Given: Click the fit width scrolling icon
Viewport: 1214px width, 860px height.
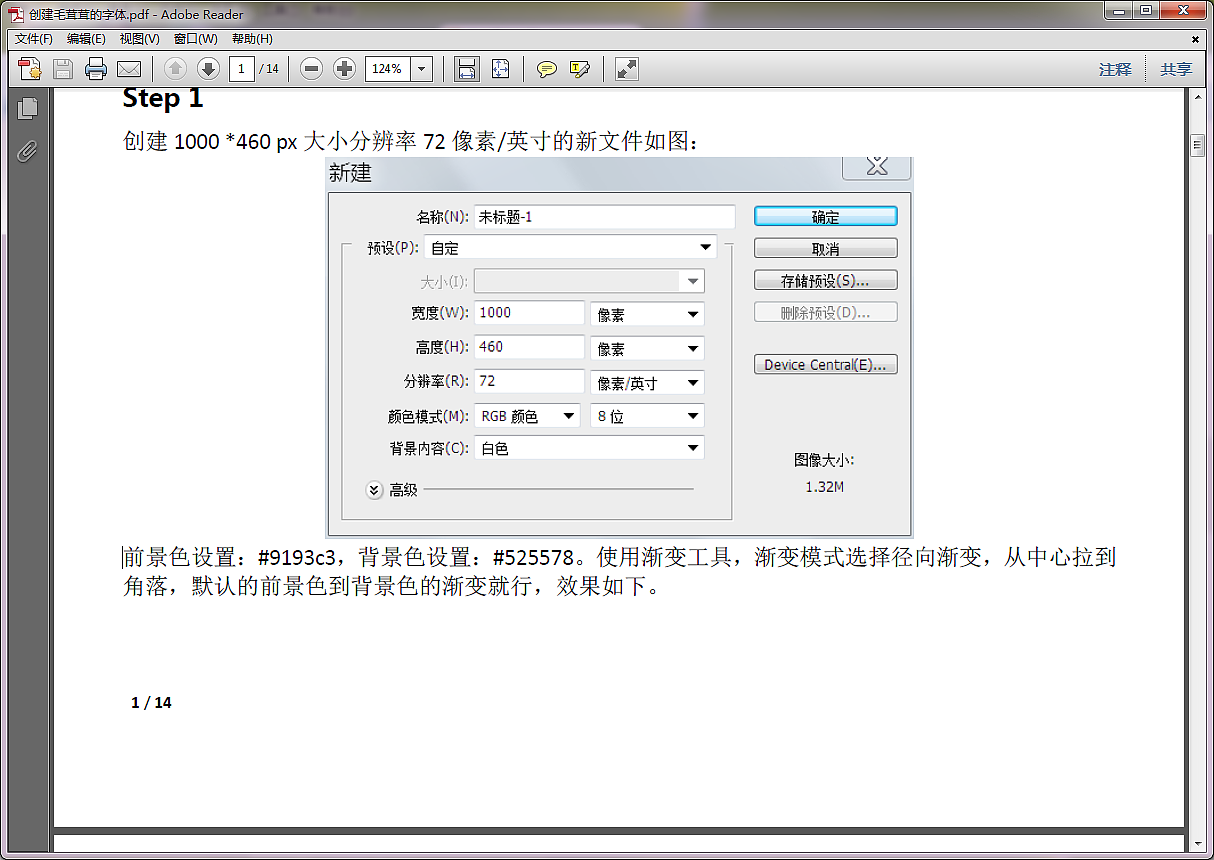Looking at the screenshot, I should (x=466, y=69).
